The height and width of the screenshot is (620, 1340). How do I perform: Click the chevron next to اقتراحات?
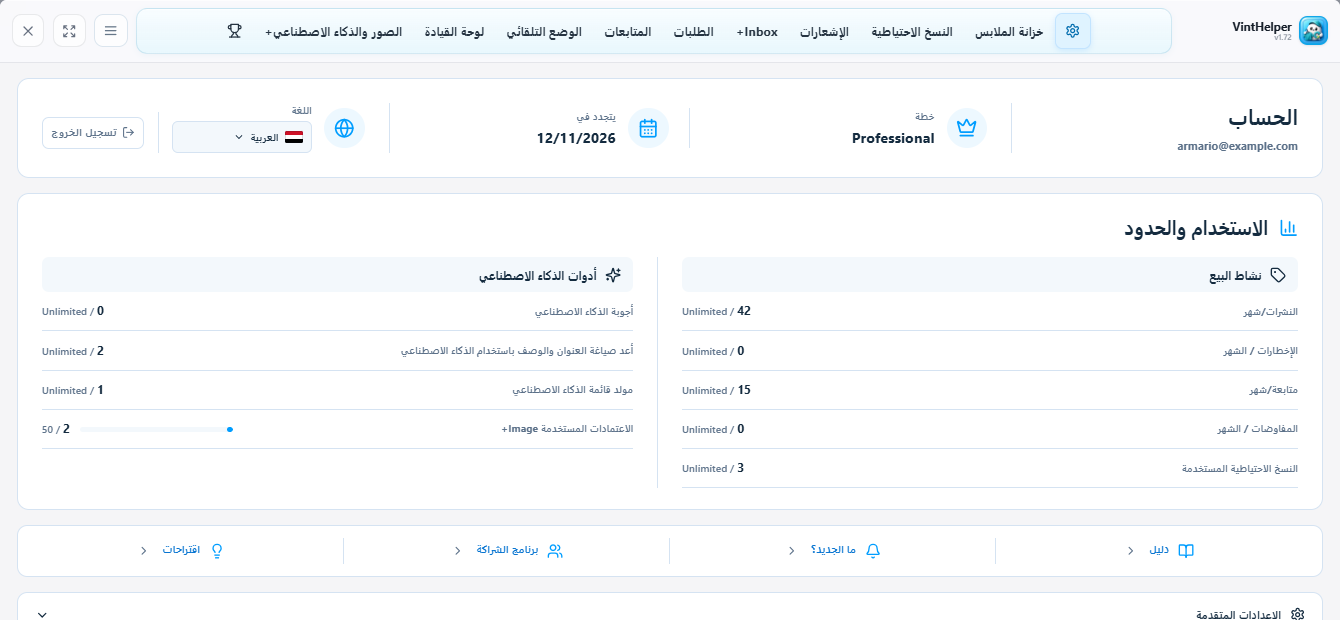(x=143, y=551)
